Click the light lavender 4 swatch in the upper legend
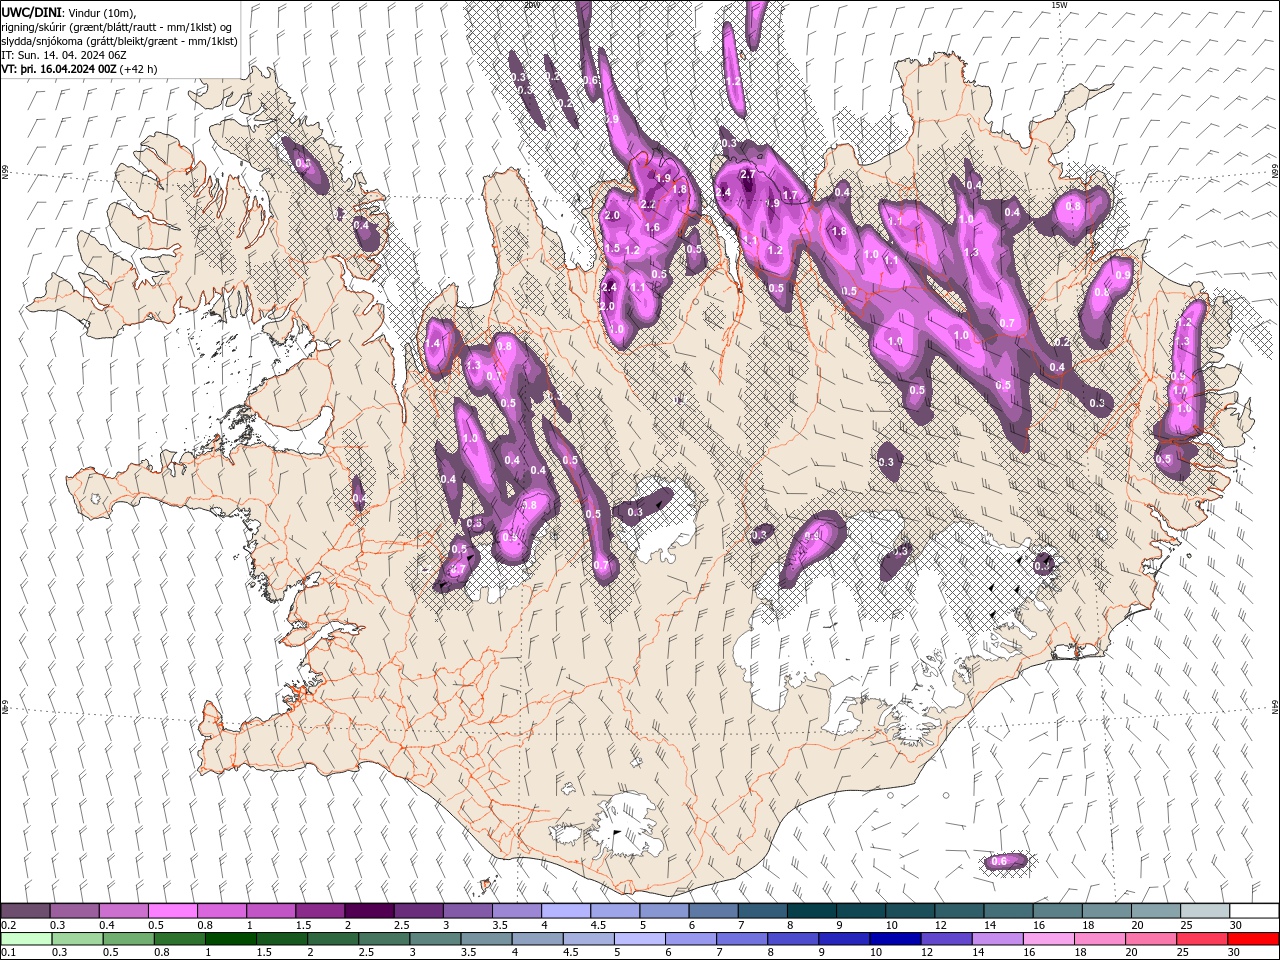1280x960 pixels. point(566,911)
